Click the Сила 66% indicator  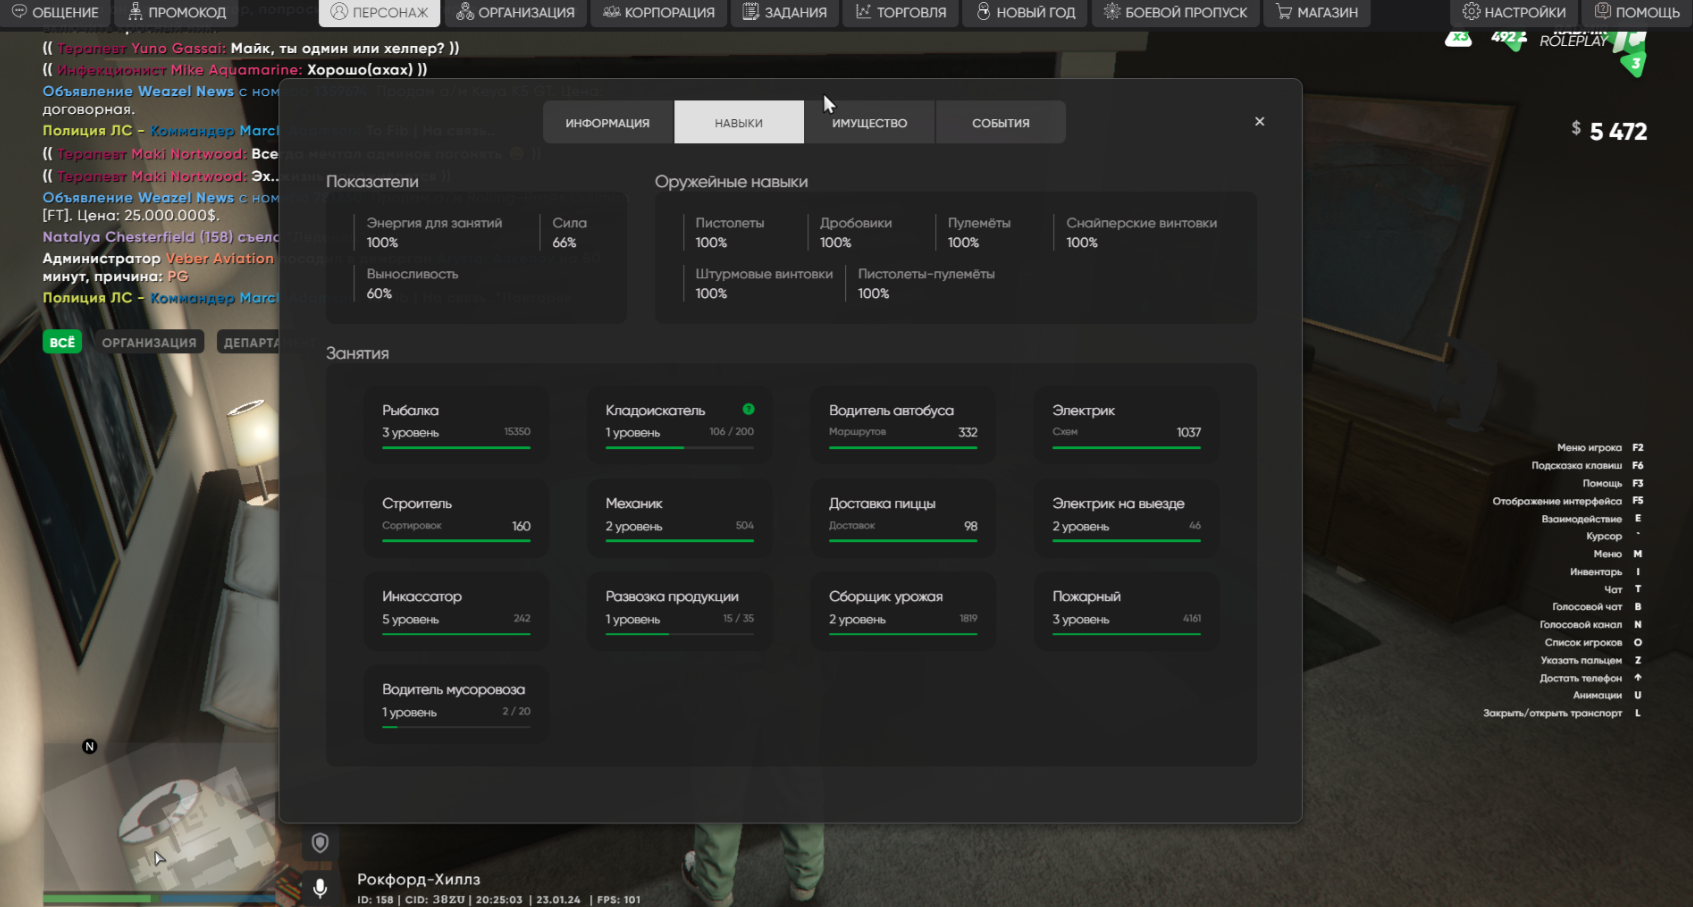coord(569,232)
